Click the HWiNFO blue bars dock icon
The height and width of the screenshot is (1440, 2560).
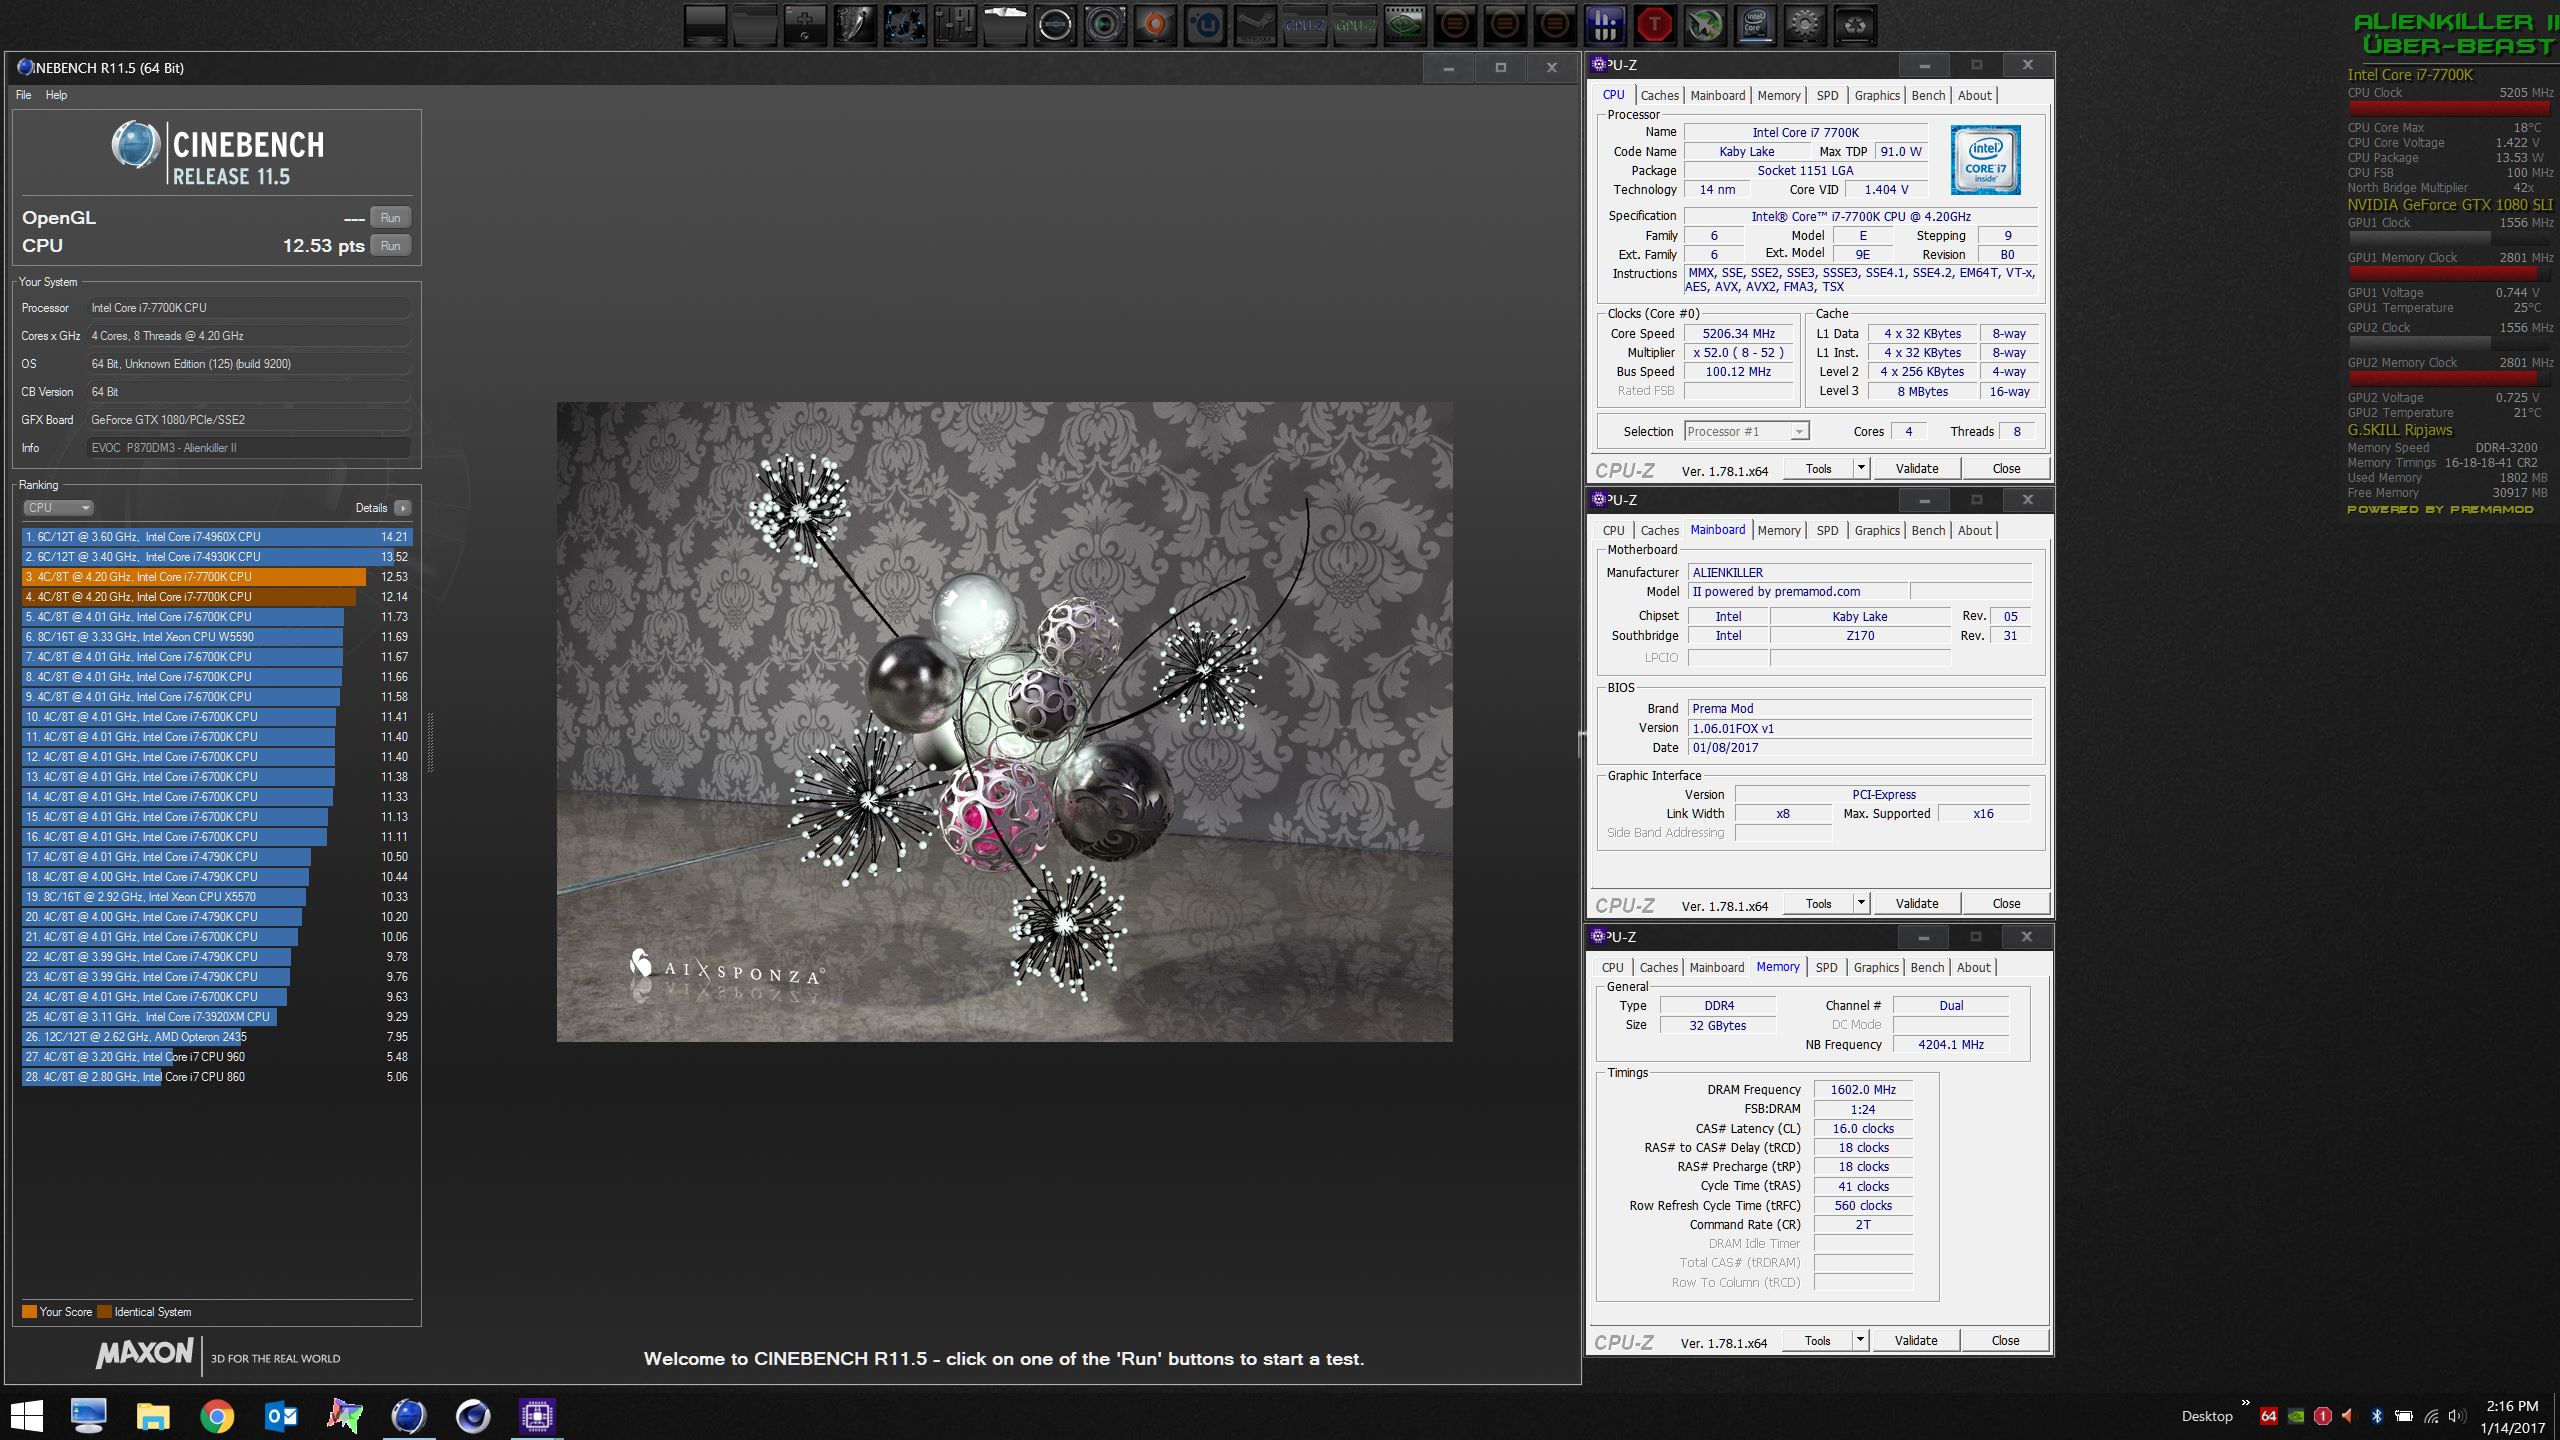click(x=1604, y=25)
